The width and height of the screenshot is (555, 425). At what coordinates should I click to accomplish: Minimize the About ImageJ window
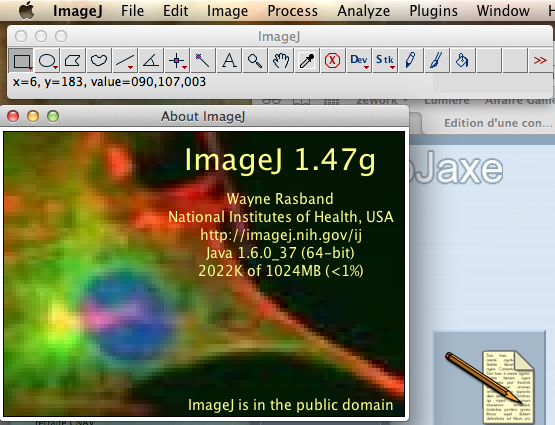tap(33, 116)
